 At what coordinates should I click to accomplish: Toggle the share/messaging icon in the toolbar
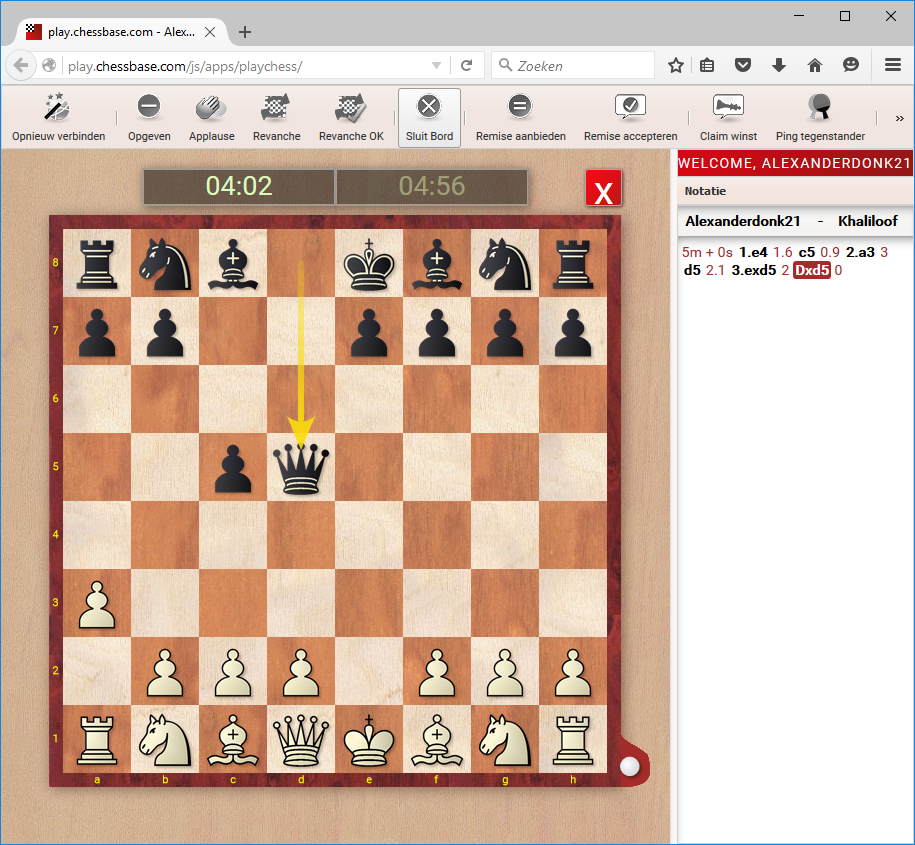851,65
